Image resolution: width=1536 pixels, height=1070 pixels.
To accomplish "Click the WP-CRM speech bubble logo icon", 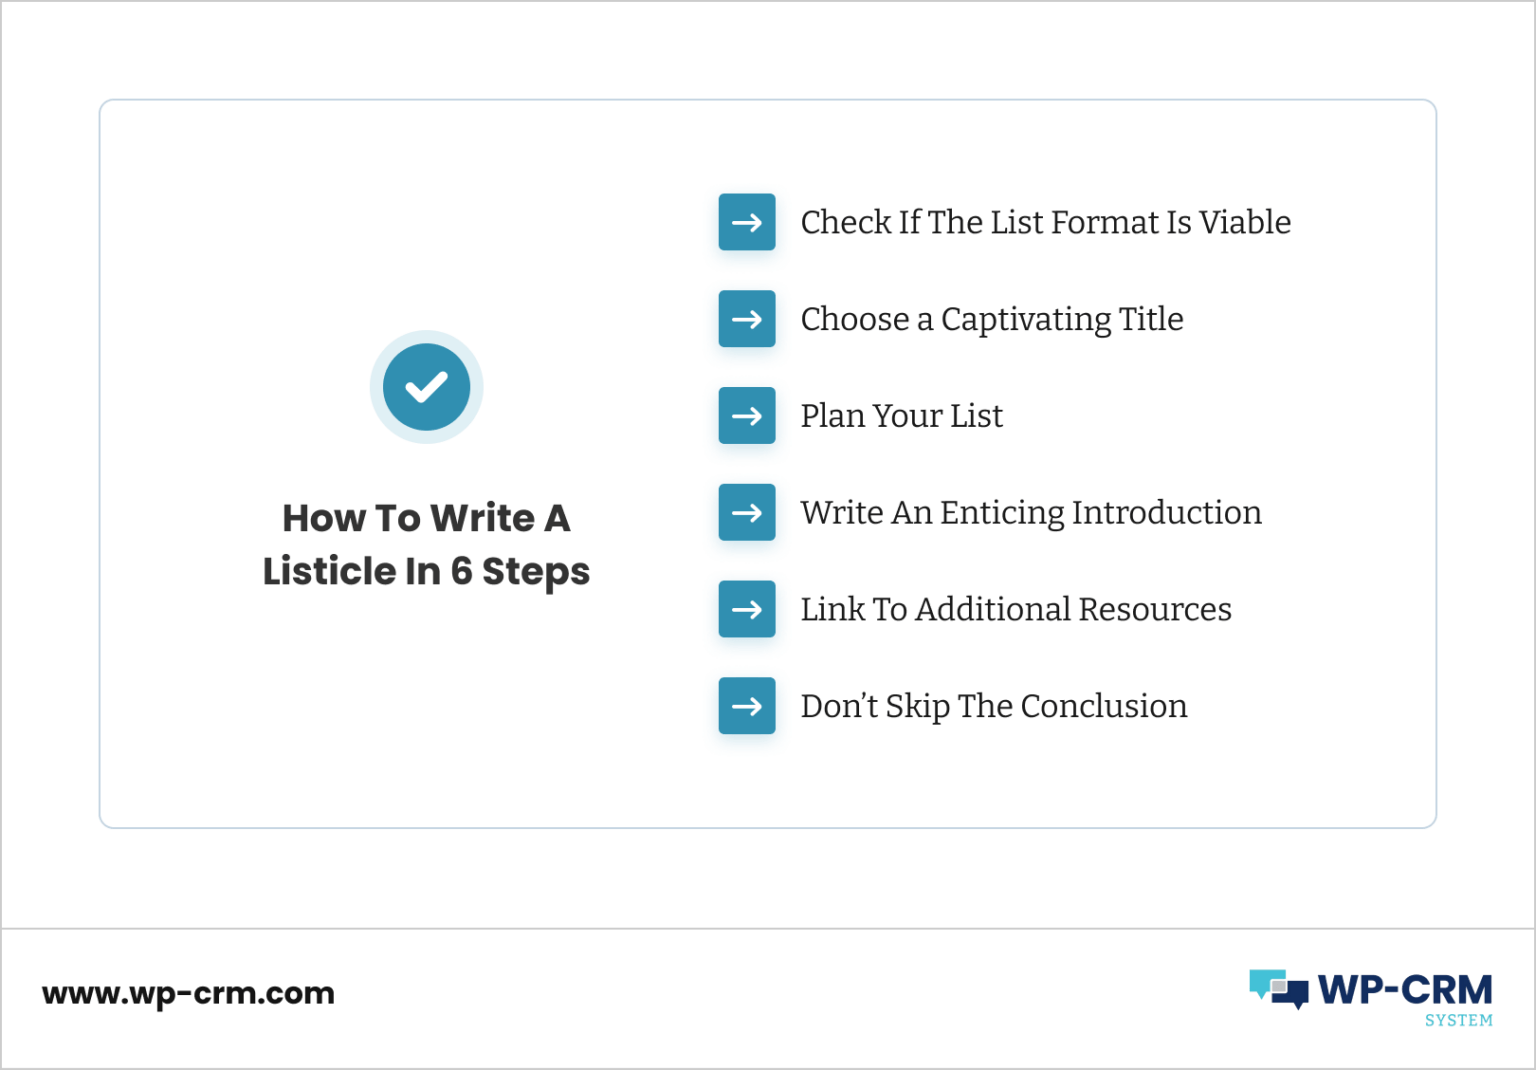I will click(x=1279, y=989).
